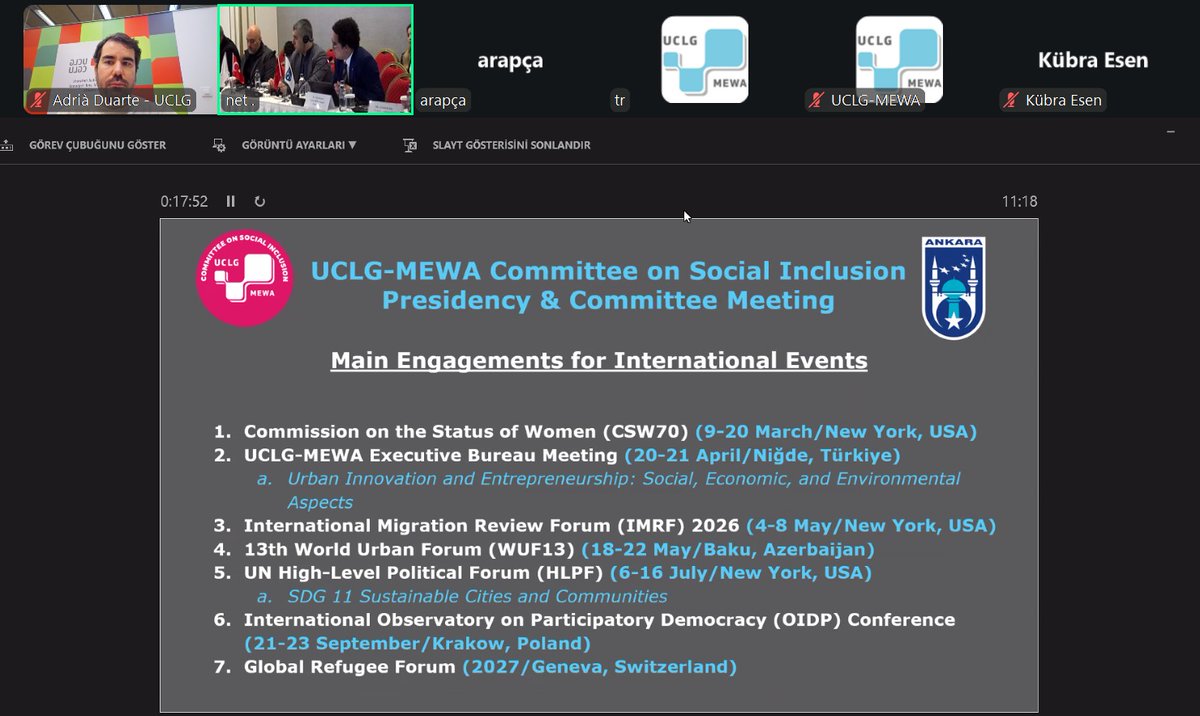Click the pink UCLG MEWA committee logo

point(245,279)
